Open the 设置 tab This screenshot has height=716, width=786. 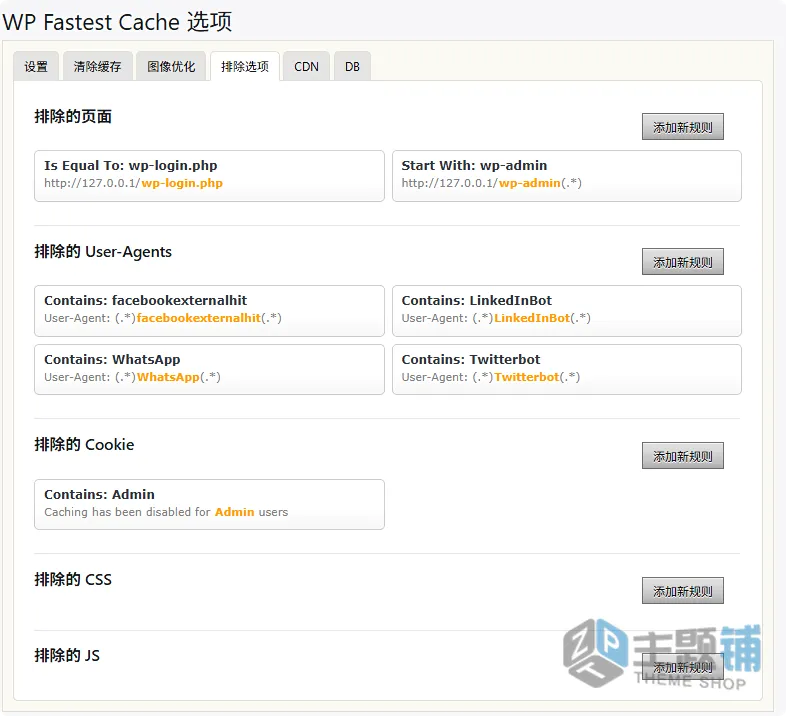coord(36,66)
